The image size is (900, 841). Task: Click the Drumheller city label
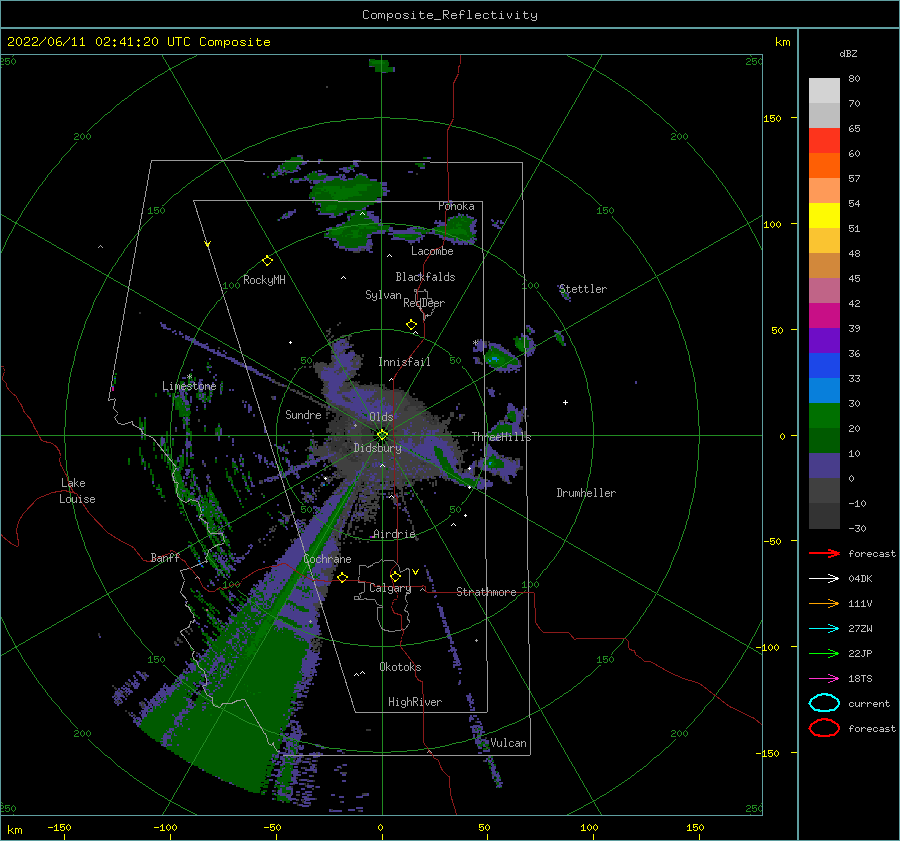tap(586, 493)
